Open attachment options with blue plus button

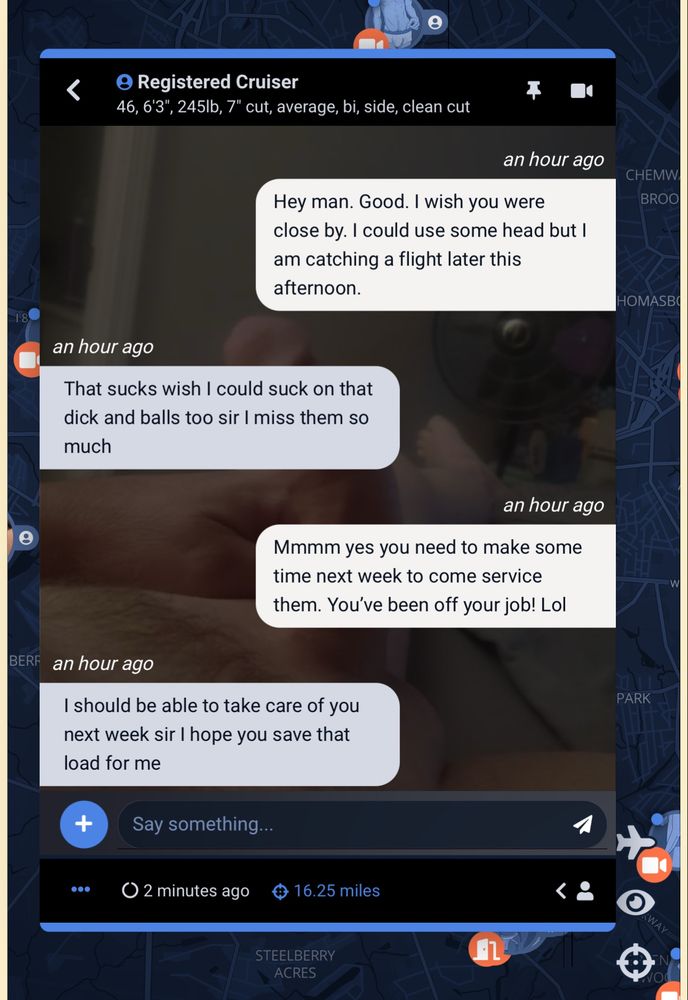click(x=84, y=824)
